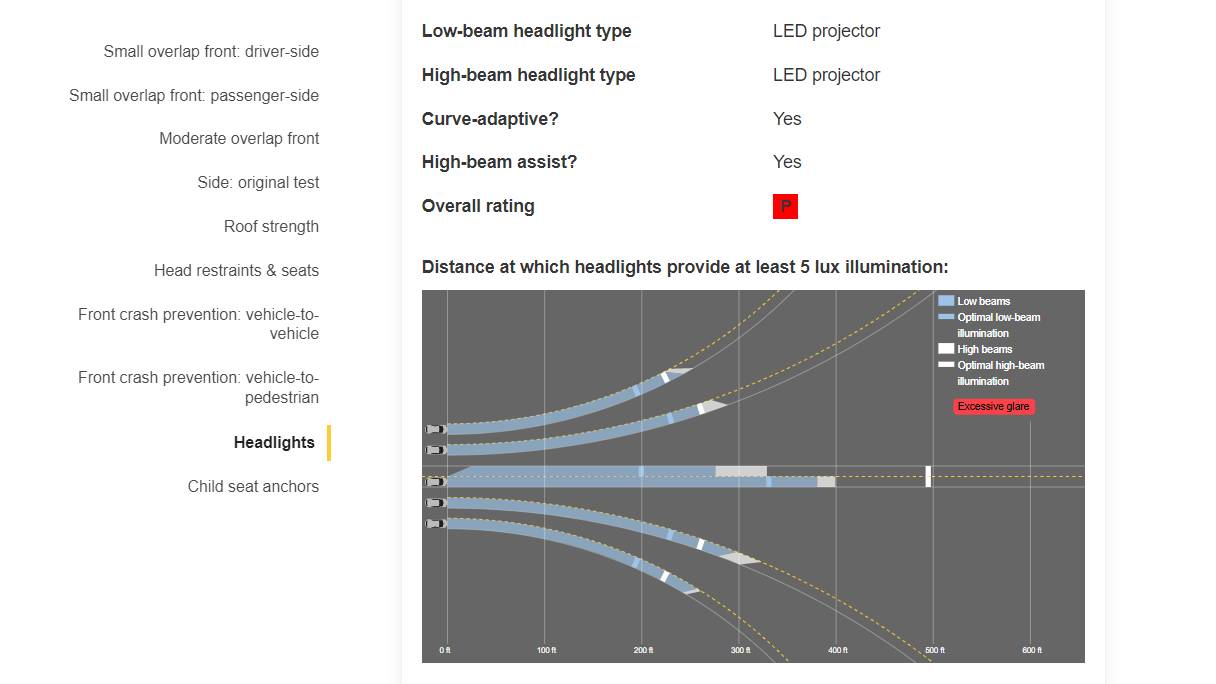Click the Optimal high-beam illumination legend marker
Screen dimensions: 1216x684
coord(945,365)
